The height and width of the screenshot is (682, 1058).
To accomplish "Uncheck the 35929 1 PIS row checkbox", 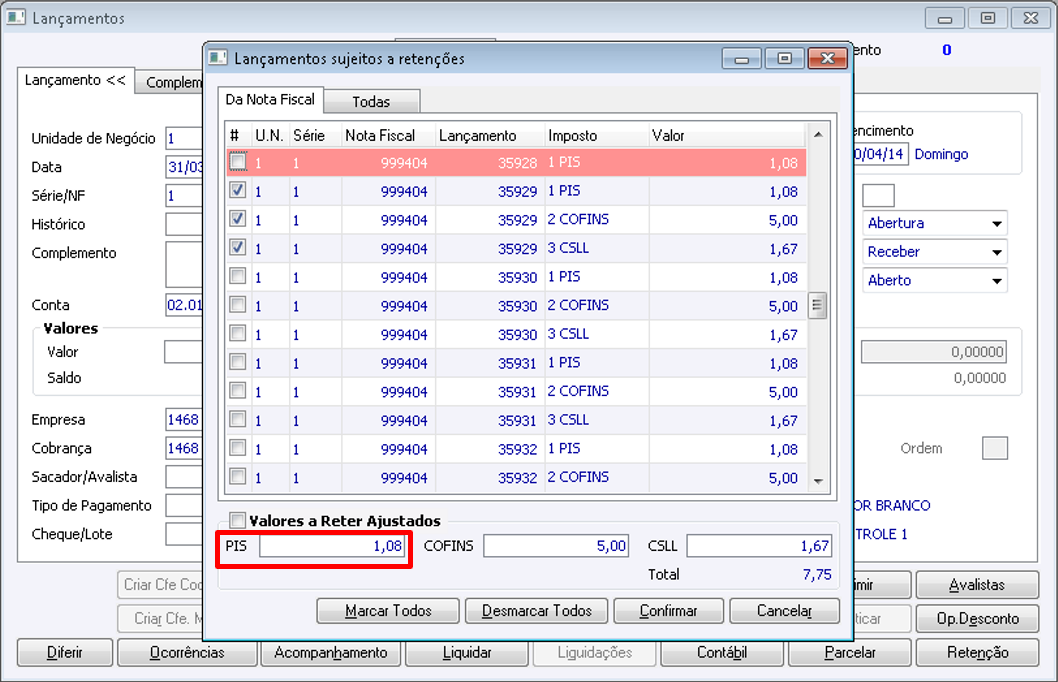I will 238,191.
